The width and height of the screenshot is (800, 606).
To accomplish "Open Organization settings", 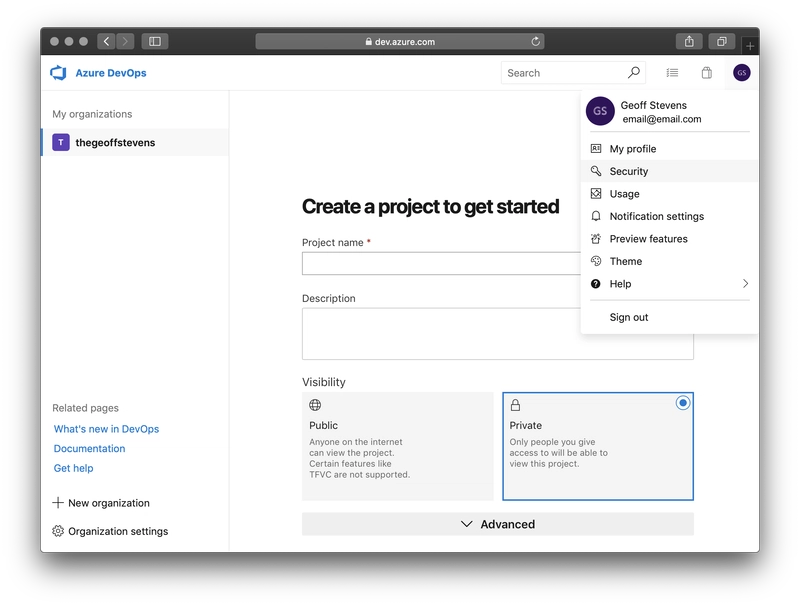I will pos(110,531).
